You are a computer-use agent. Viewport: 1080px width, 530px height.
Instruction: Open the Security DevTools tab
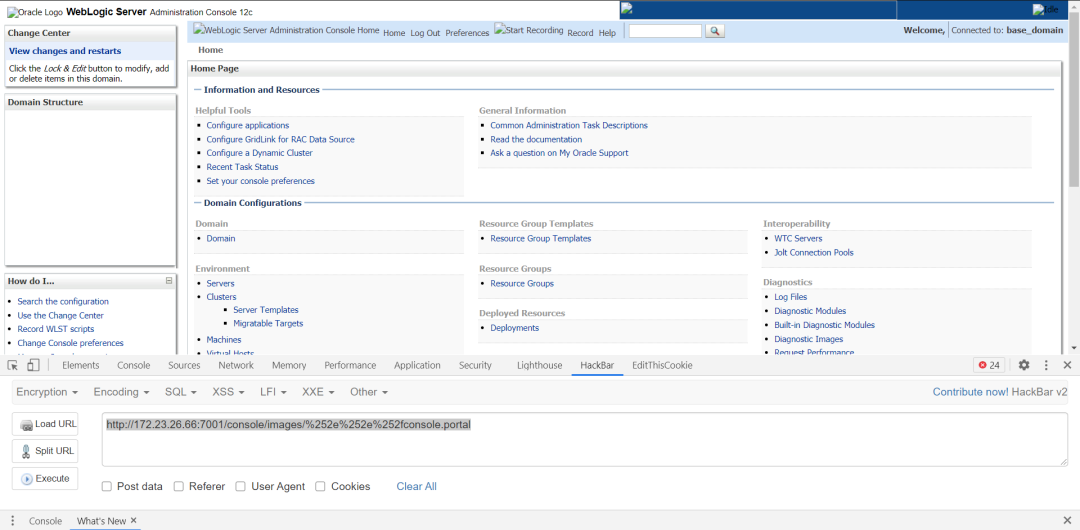coord(475,365)
